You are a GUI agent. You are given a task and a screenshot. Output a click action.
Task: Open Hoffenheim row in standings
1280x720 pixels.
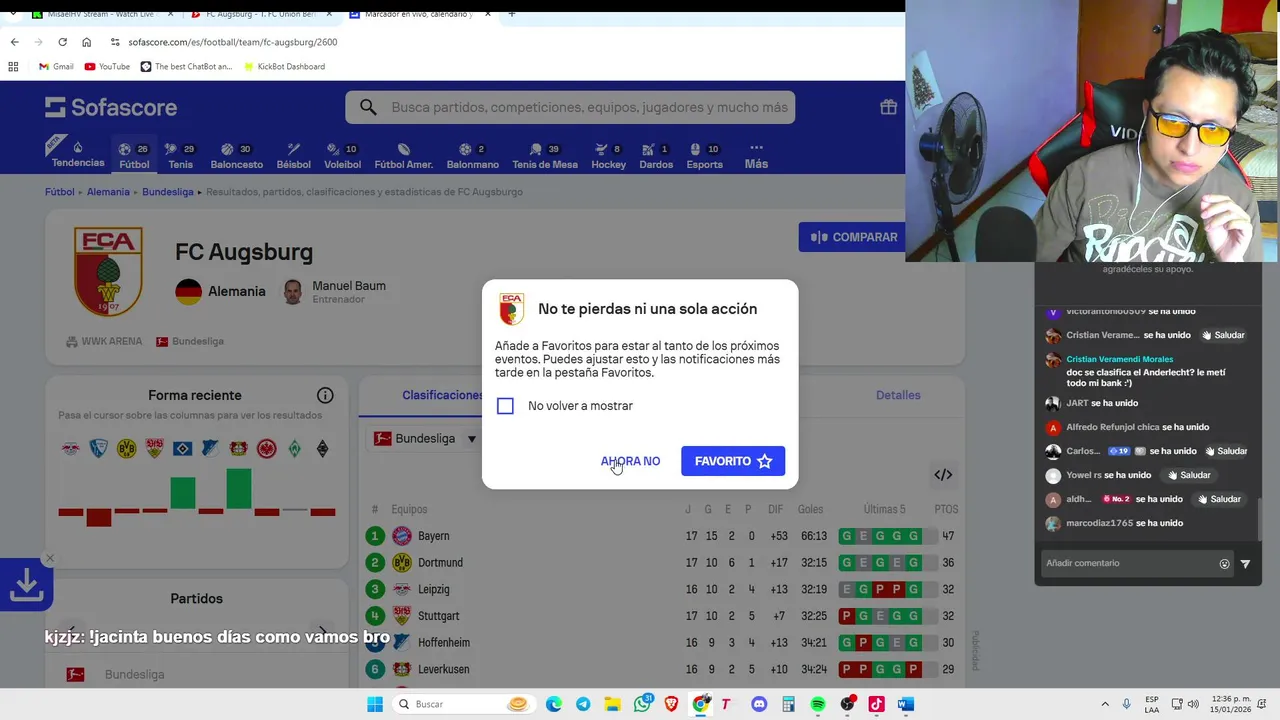coord(662,643)
